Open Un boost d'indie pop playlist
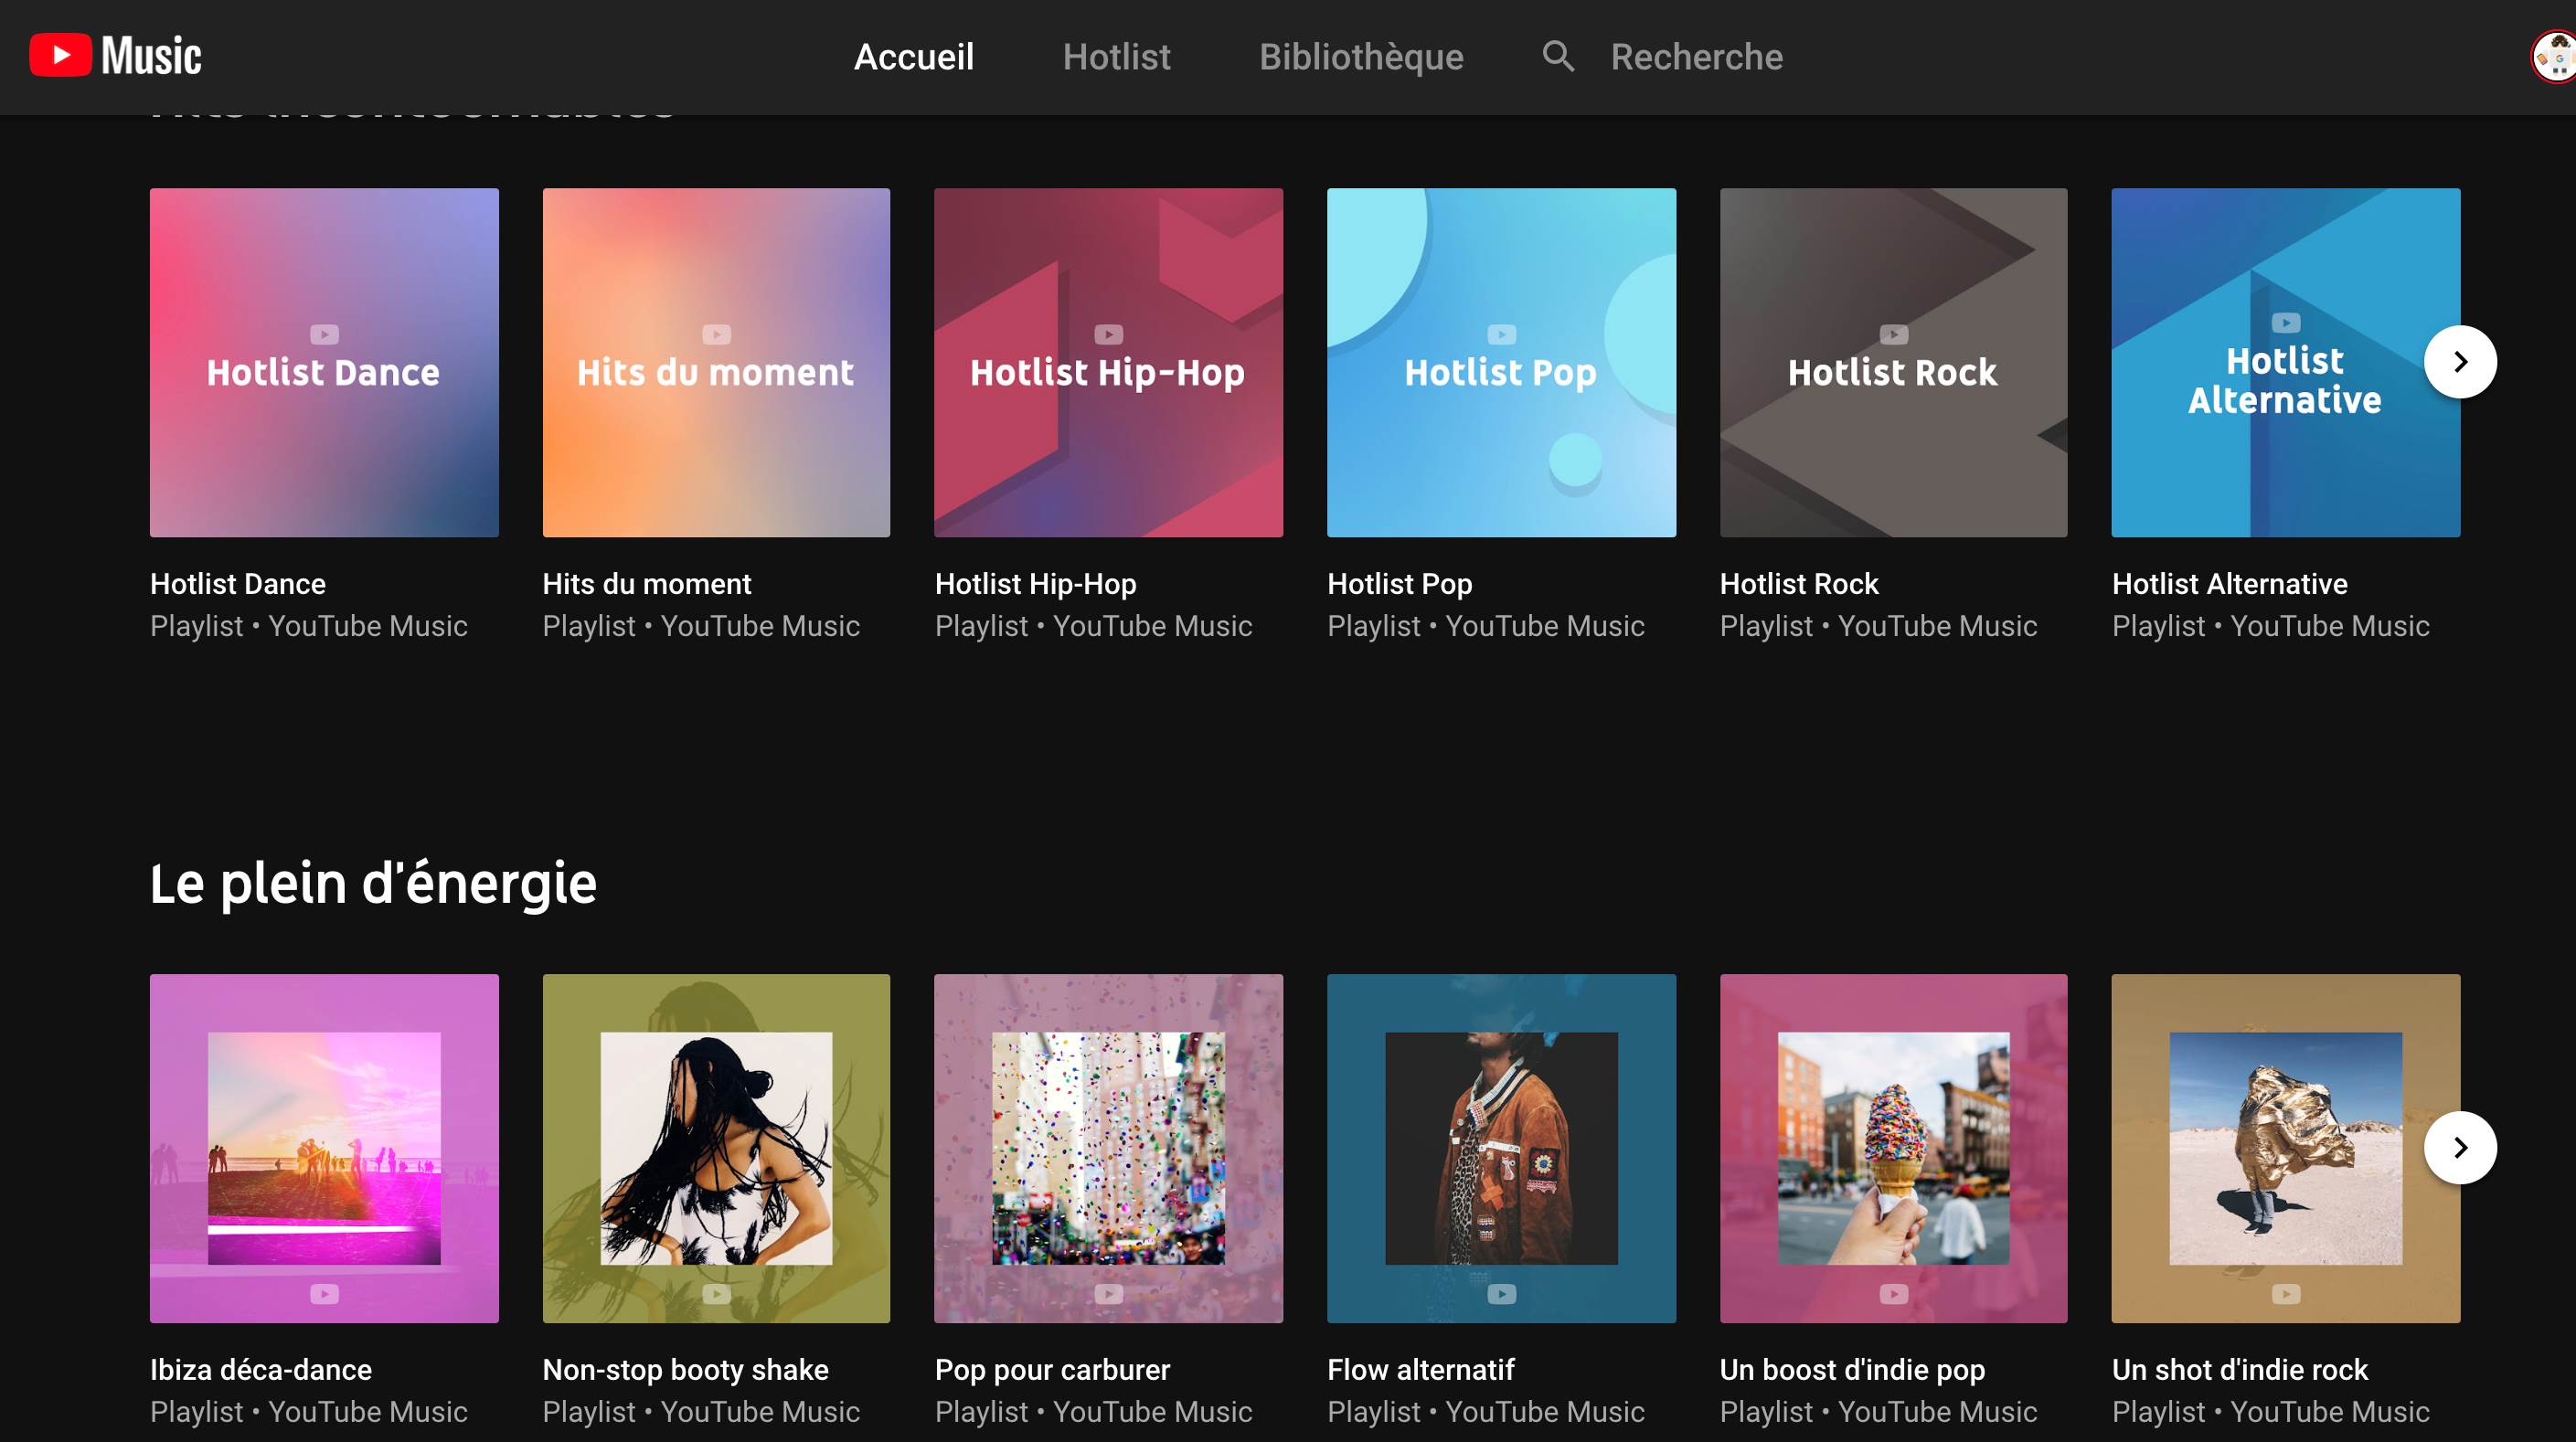 [1893, 1149]
